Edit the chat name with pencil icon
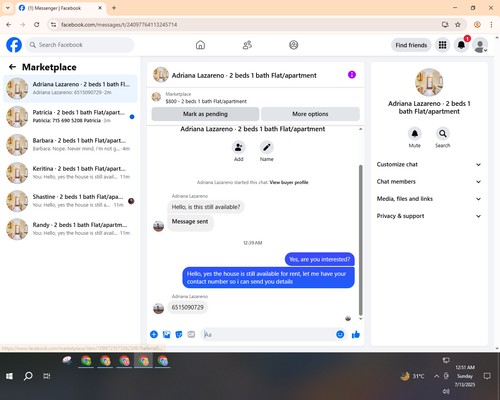 tap(267, 147)
